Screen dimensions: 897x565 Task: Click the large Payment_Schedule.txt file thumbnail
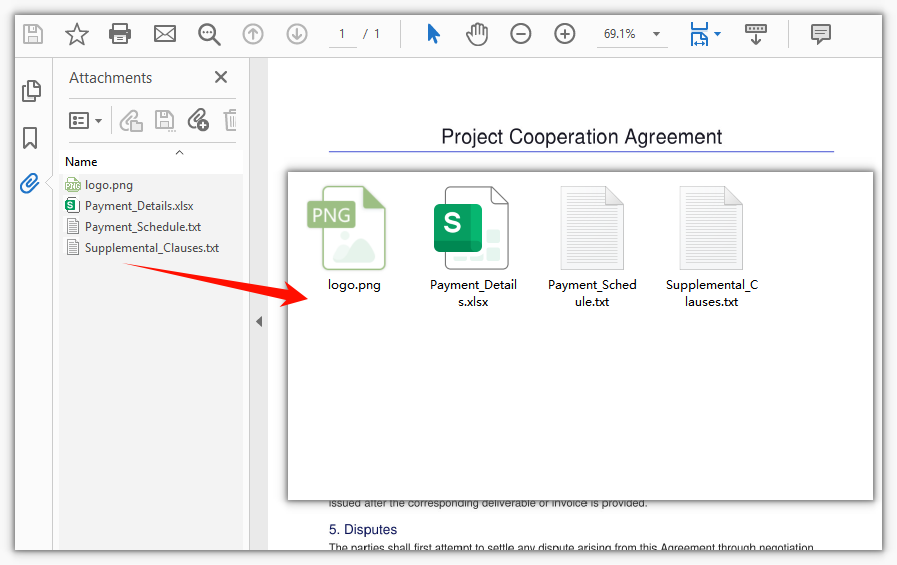click(x=592, y=228)
